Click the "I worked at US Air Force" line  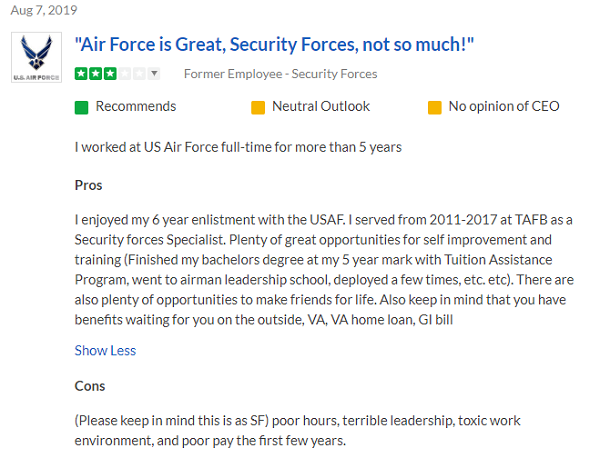tap(238, 147)
